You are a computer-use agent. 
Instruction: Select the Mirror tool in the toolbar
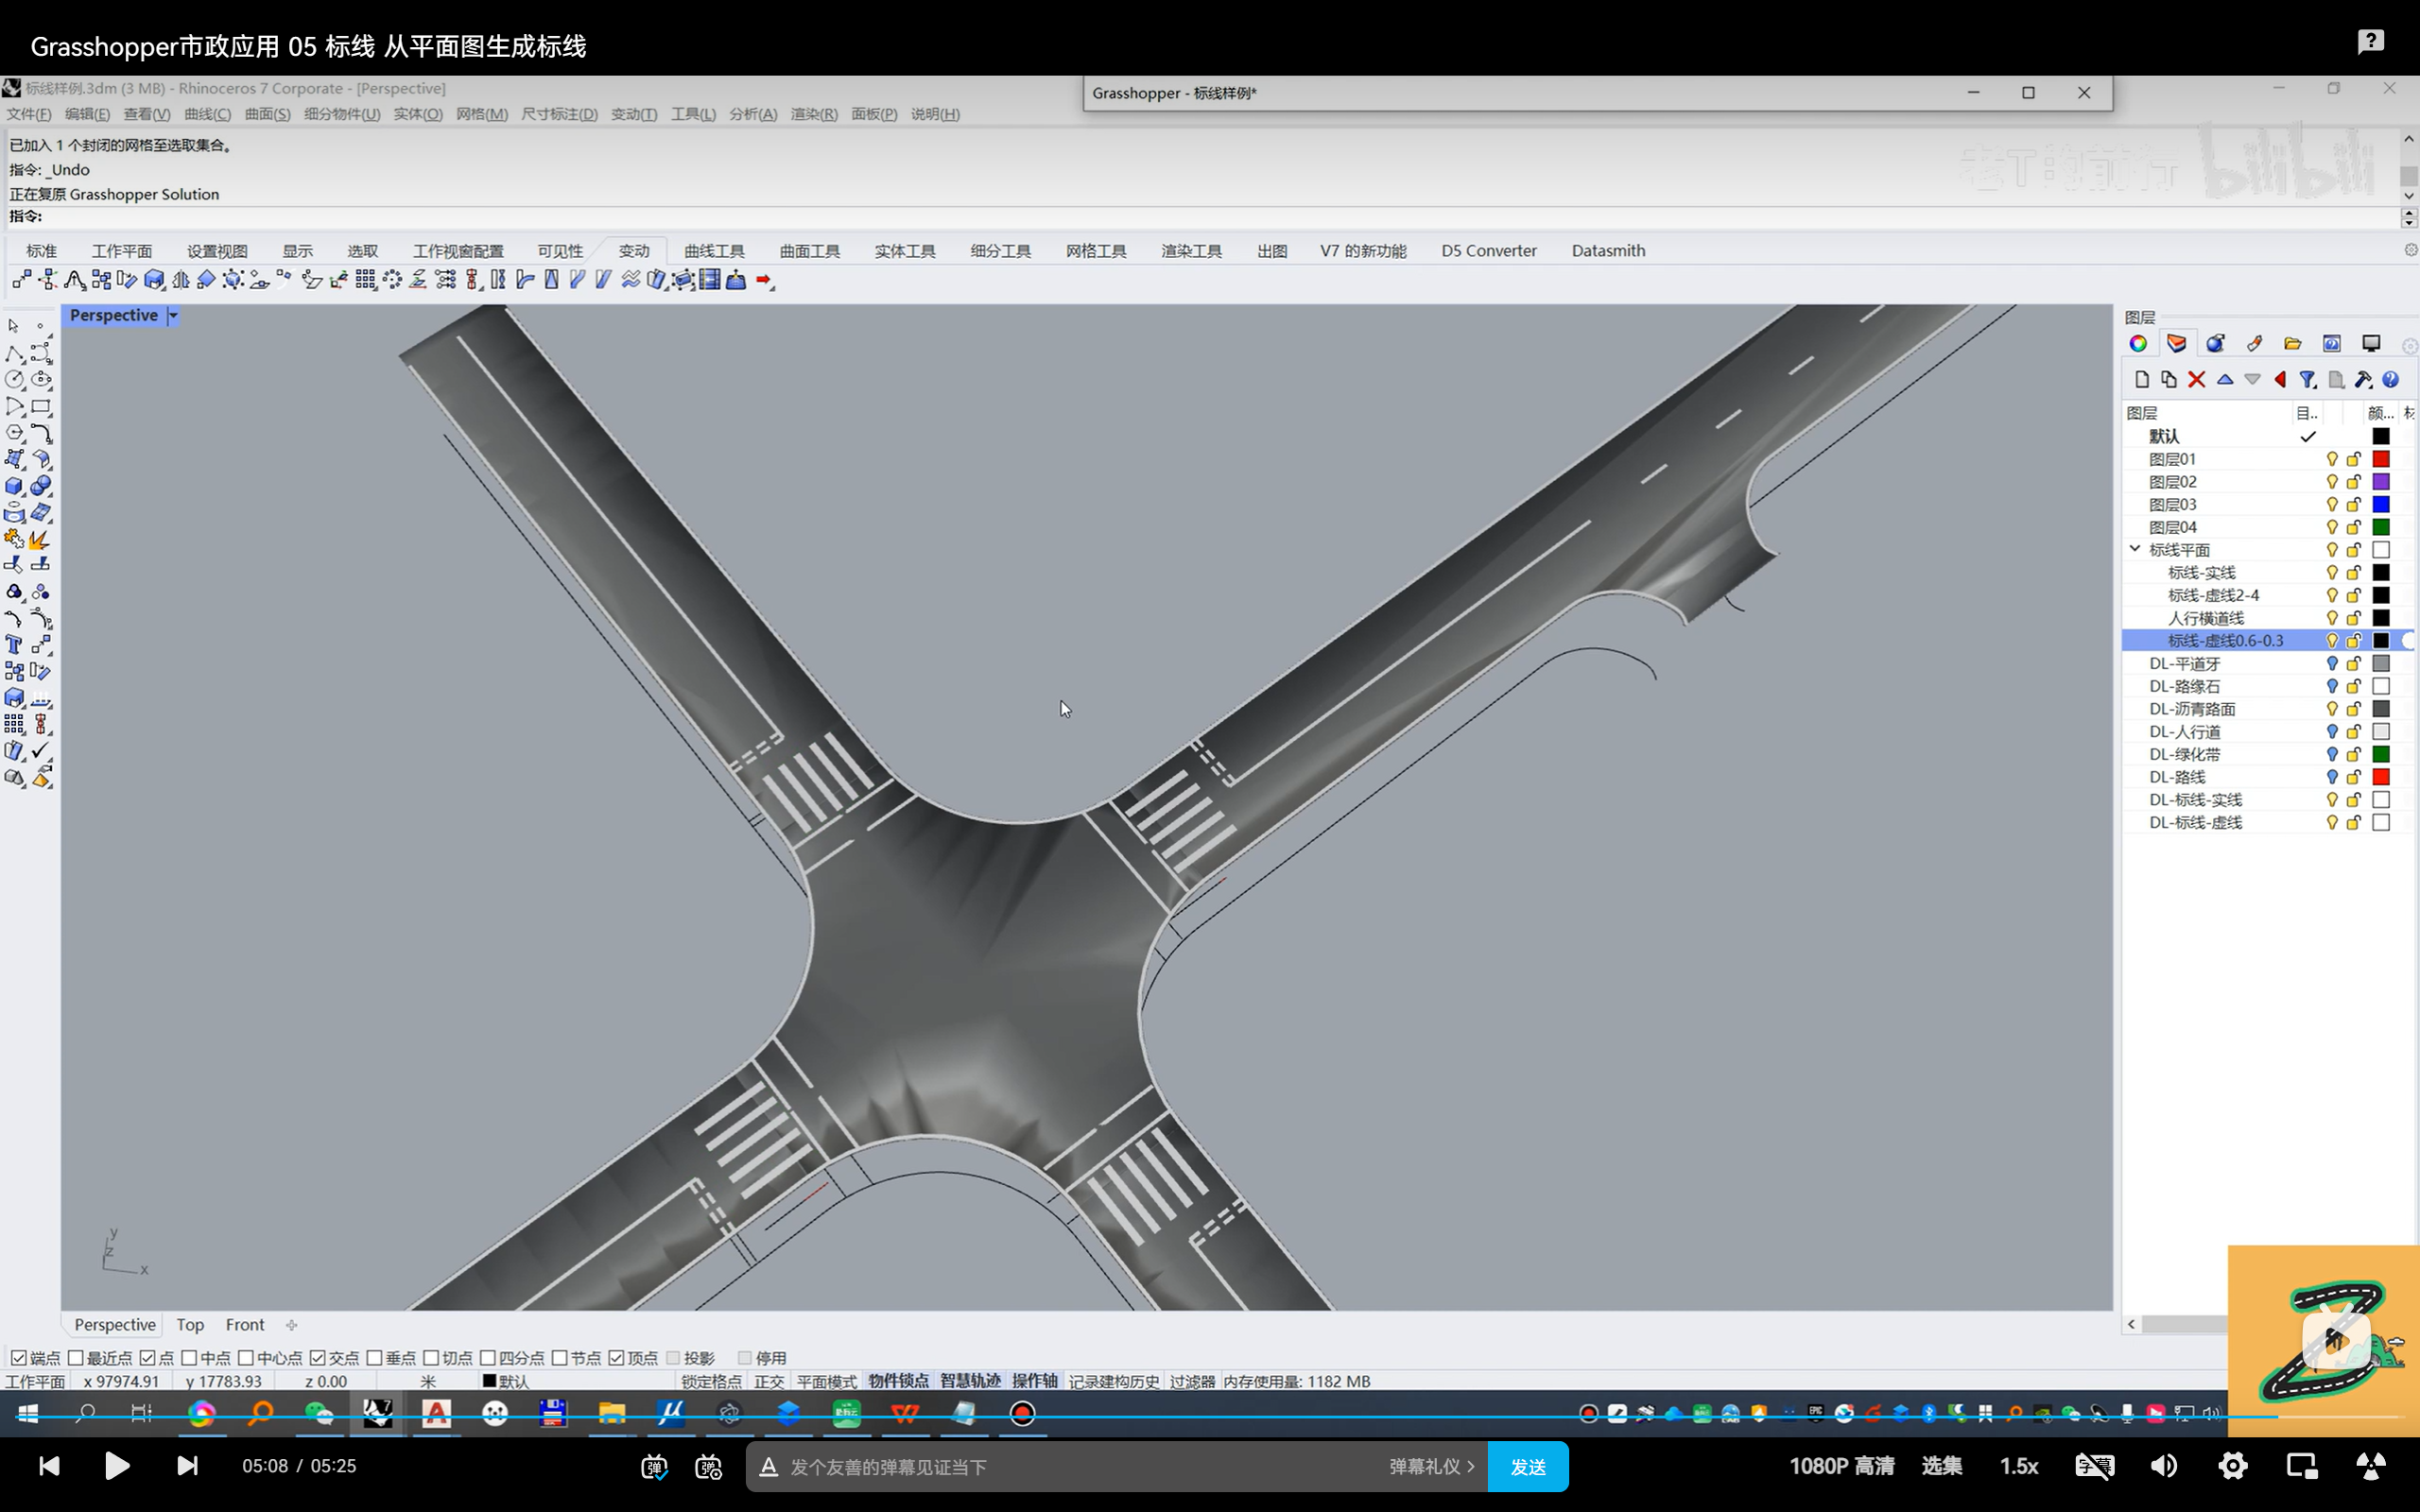[x=181, y=280]
